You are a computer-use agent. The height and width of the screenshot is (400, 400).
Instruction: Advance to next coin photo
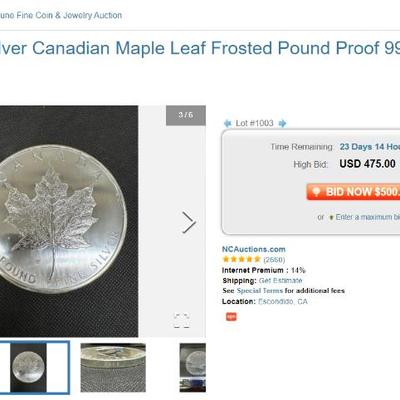click(x=189, y=222)
